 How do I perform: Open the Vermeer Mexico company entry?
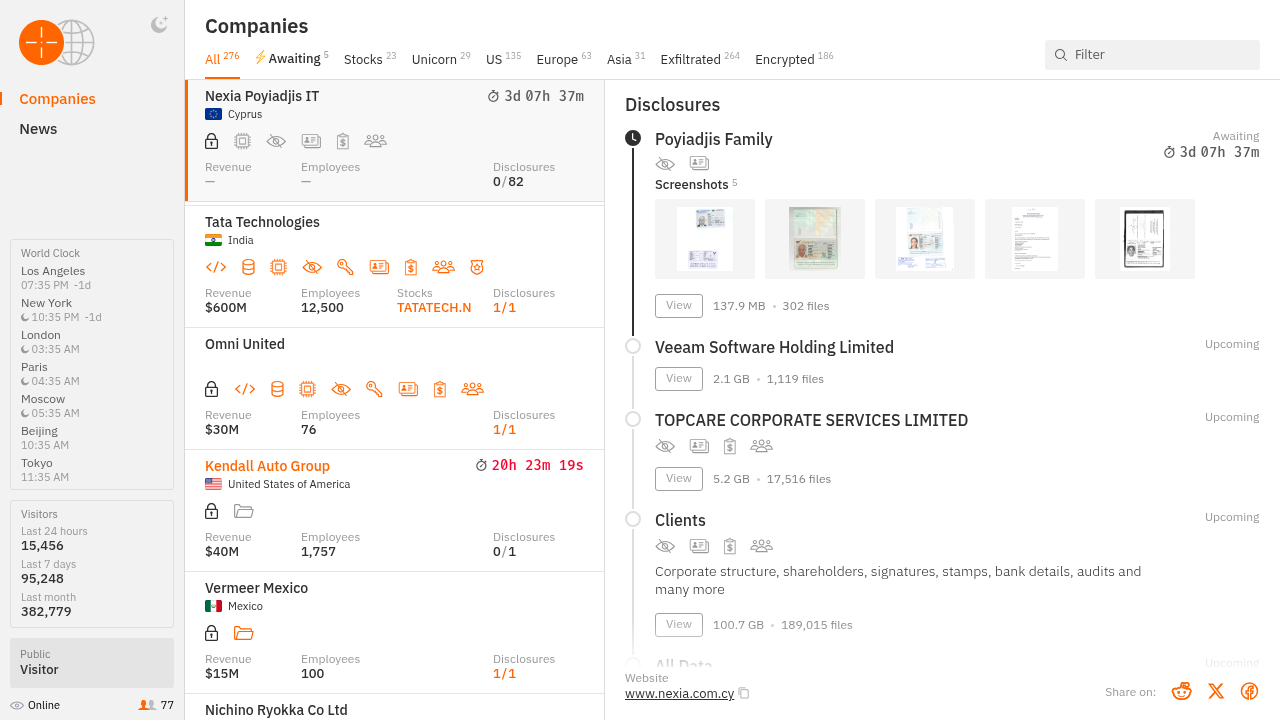pos(395,633)
